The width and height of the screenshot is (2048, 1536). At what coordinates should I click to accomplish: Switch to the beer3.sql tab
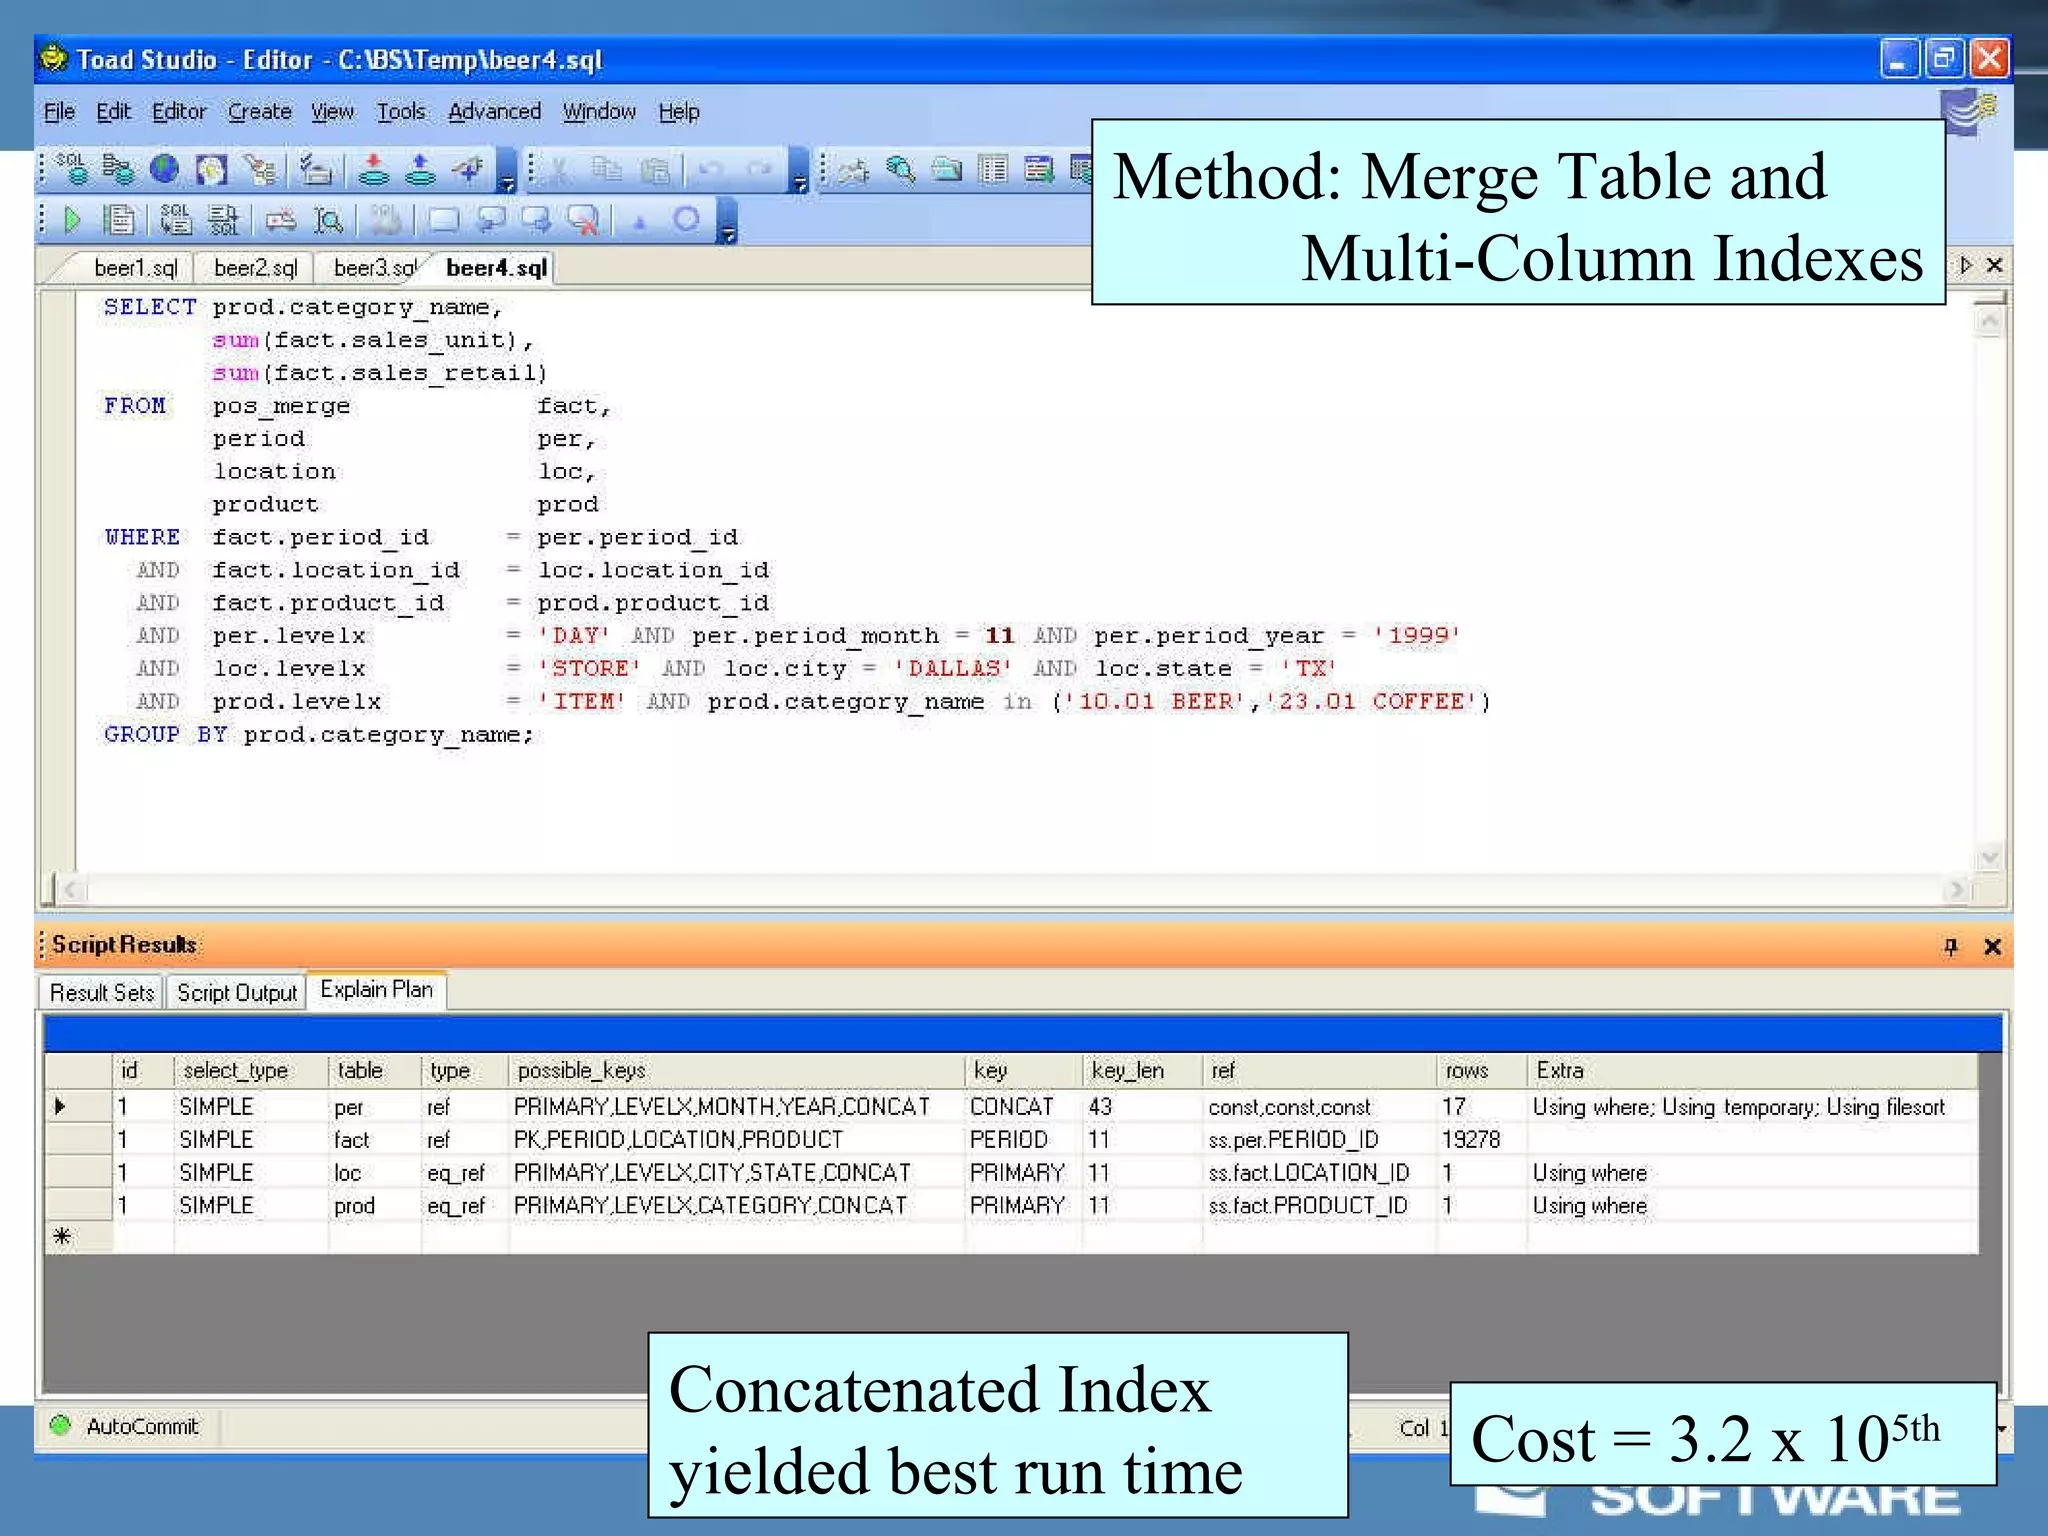[x=375, y=268]
